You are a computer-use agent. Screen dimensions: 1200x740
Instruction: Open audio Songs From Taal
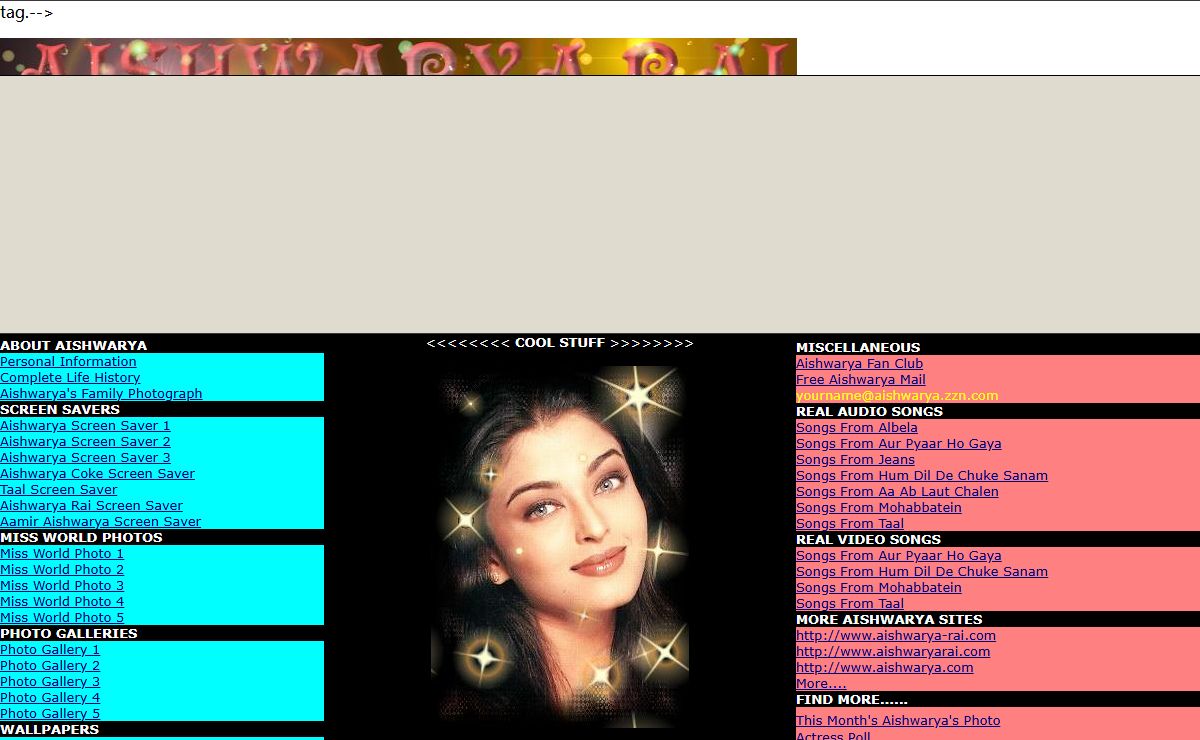(850, 524)
